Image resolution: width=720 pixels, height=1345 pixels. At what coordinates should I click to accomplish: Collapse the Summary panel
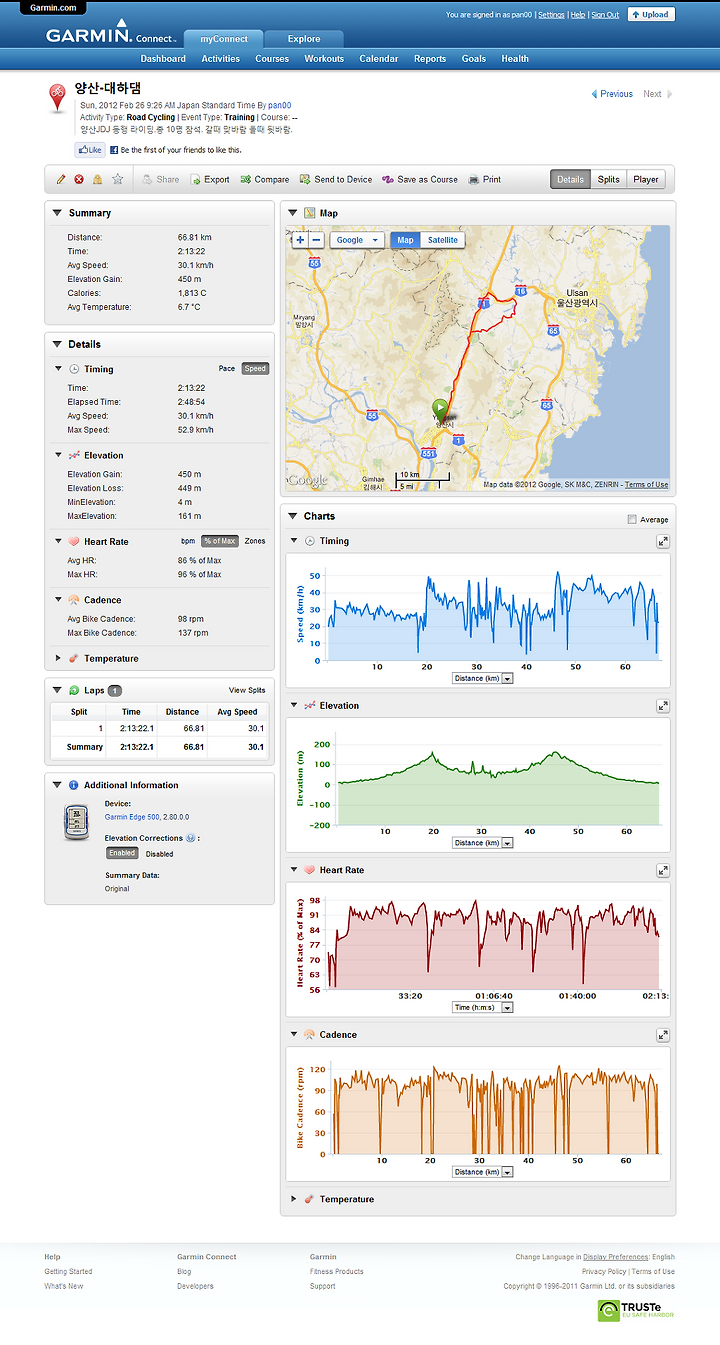pos(57,213)
